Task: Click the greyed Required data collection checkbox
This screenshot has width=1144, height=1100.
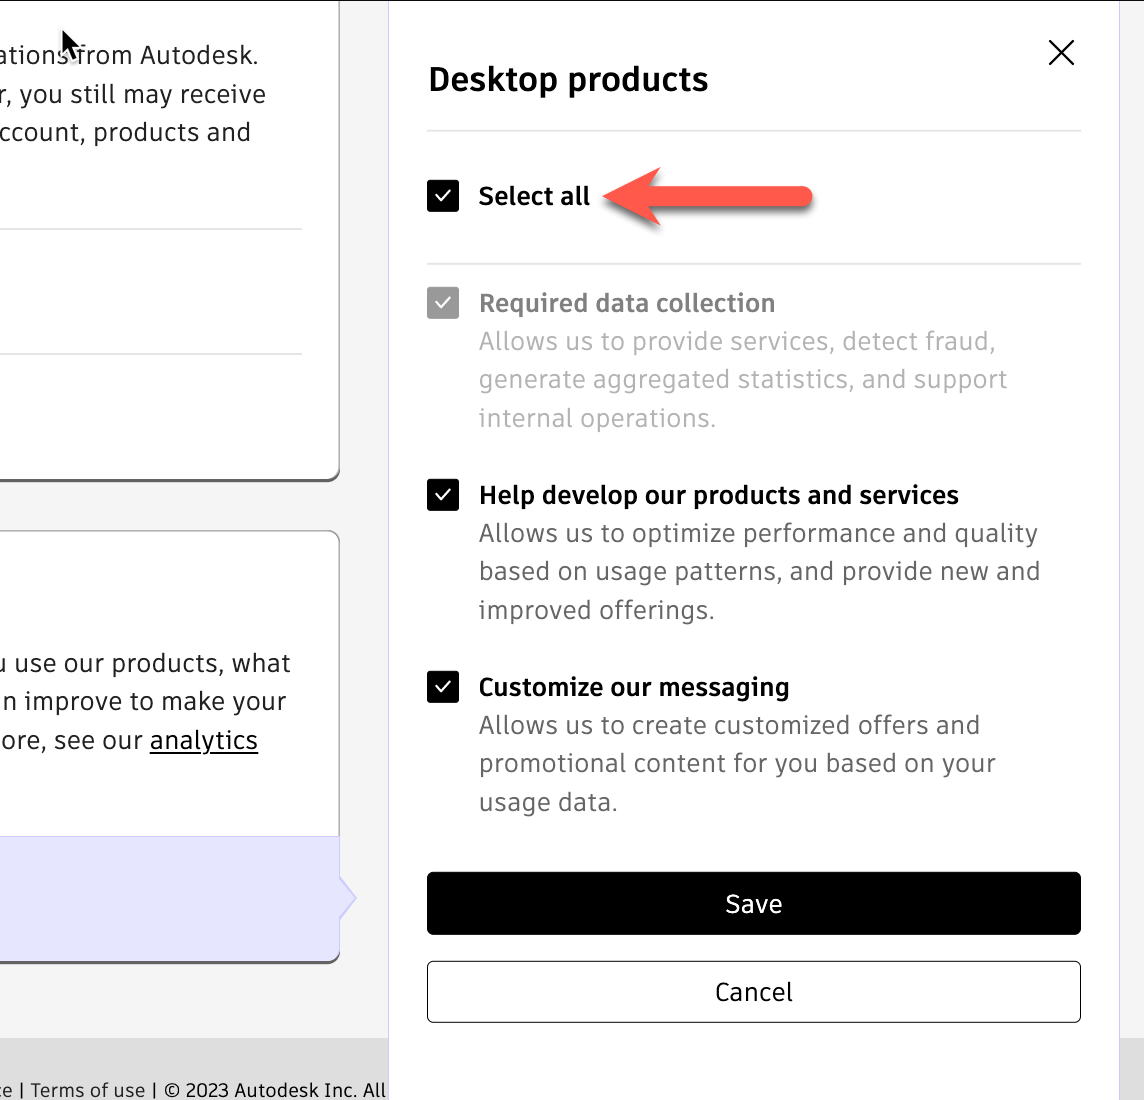Action: tap(443, 303)
